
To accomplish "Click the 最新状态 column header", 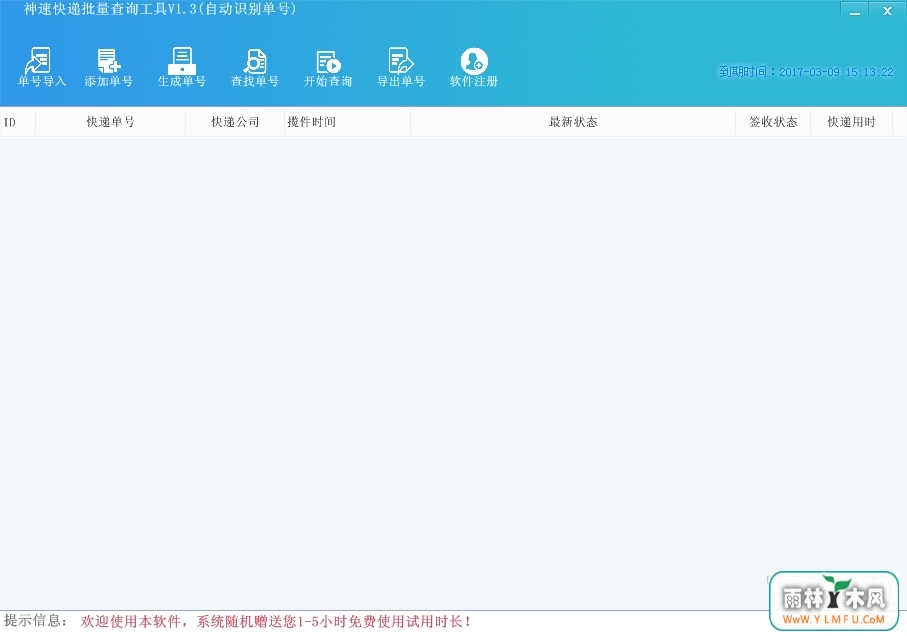I will (573, 122).
